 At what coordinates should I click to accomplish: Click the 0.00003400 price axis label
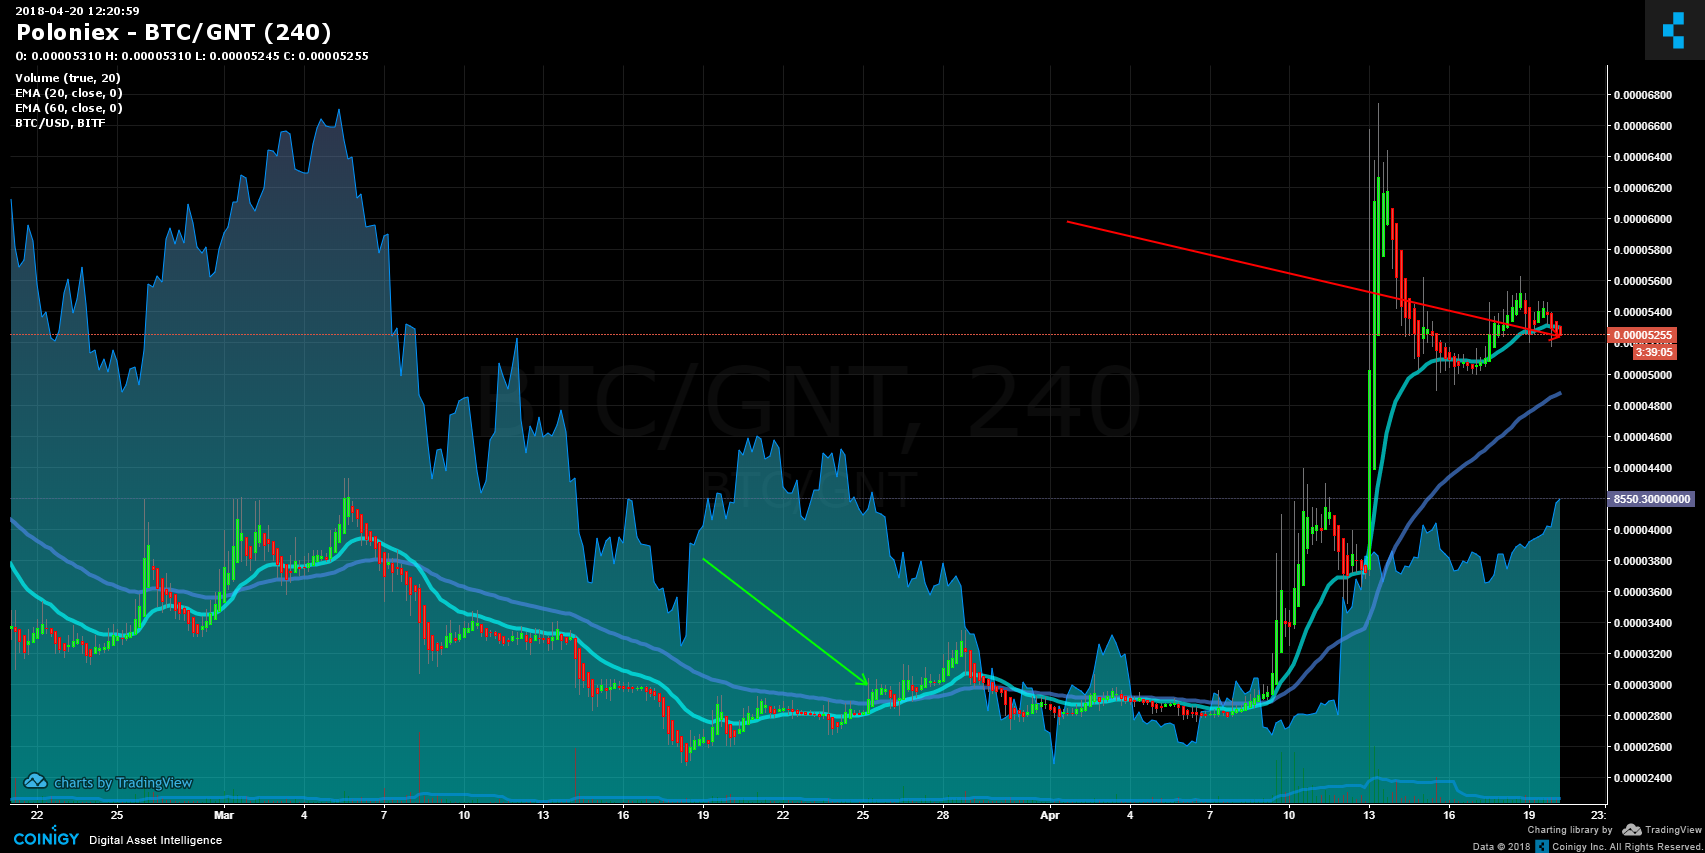click(1642, 623)
